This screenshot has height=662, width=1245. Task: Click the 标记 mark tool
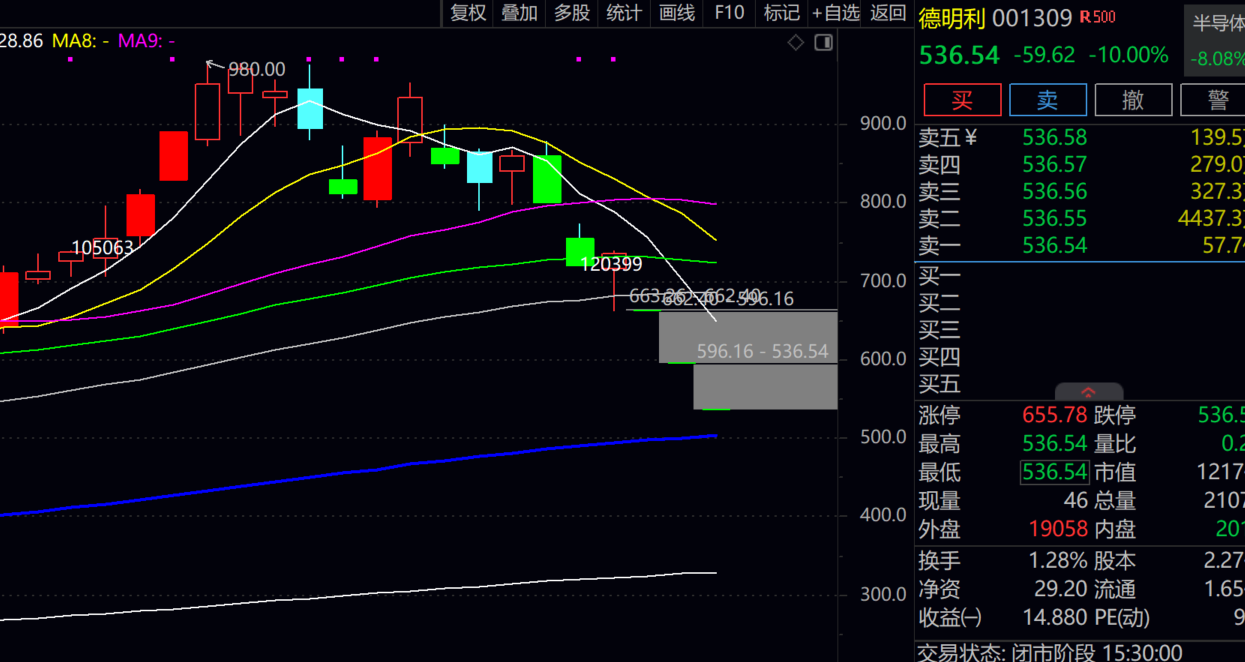[782, 13]
